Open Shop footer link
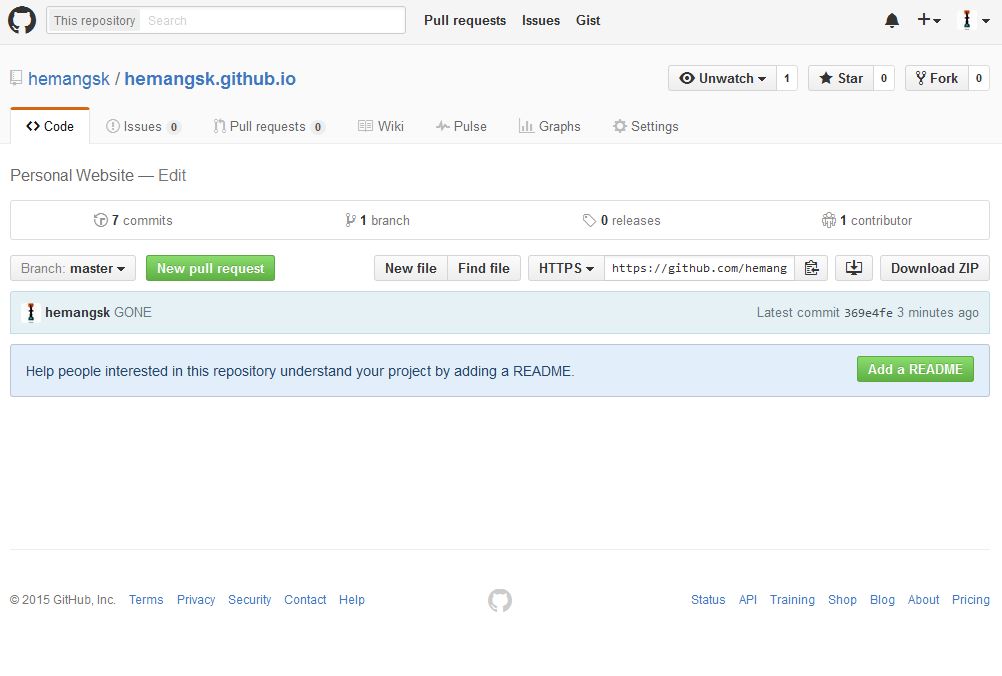Screen dimensions: 1002x676 coord(842,600)
